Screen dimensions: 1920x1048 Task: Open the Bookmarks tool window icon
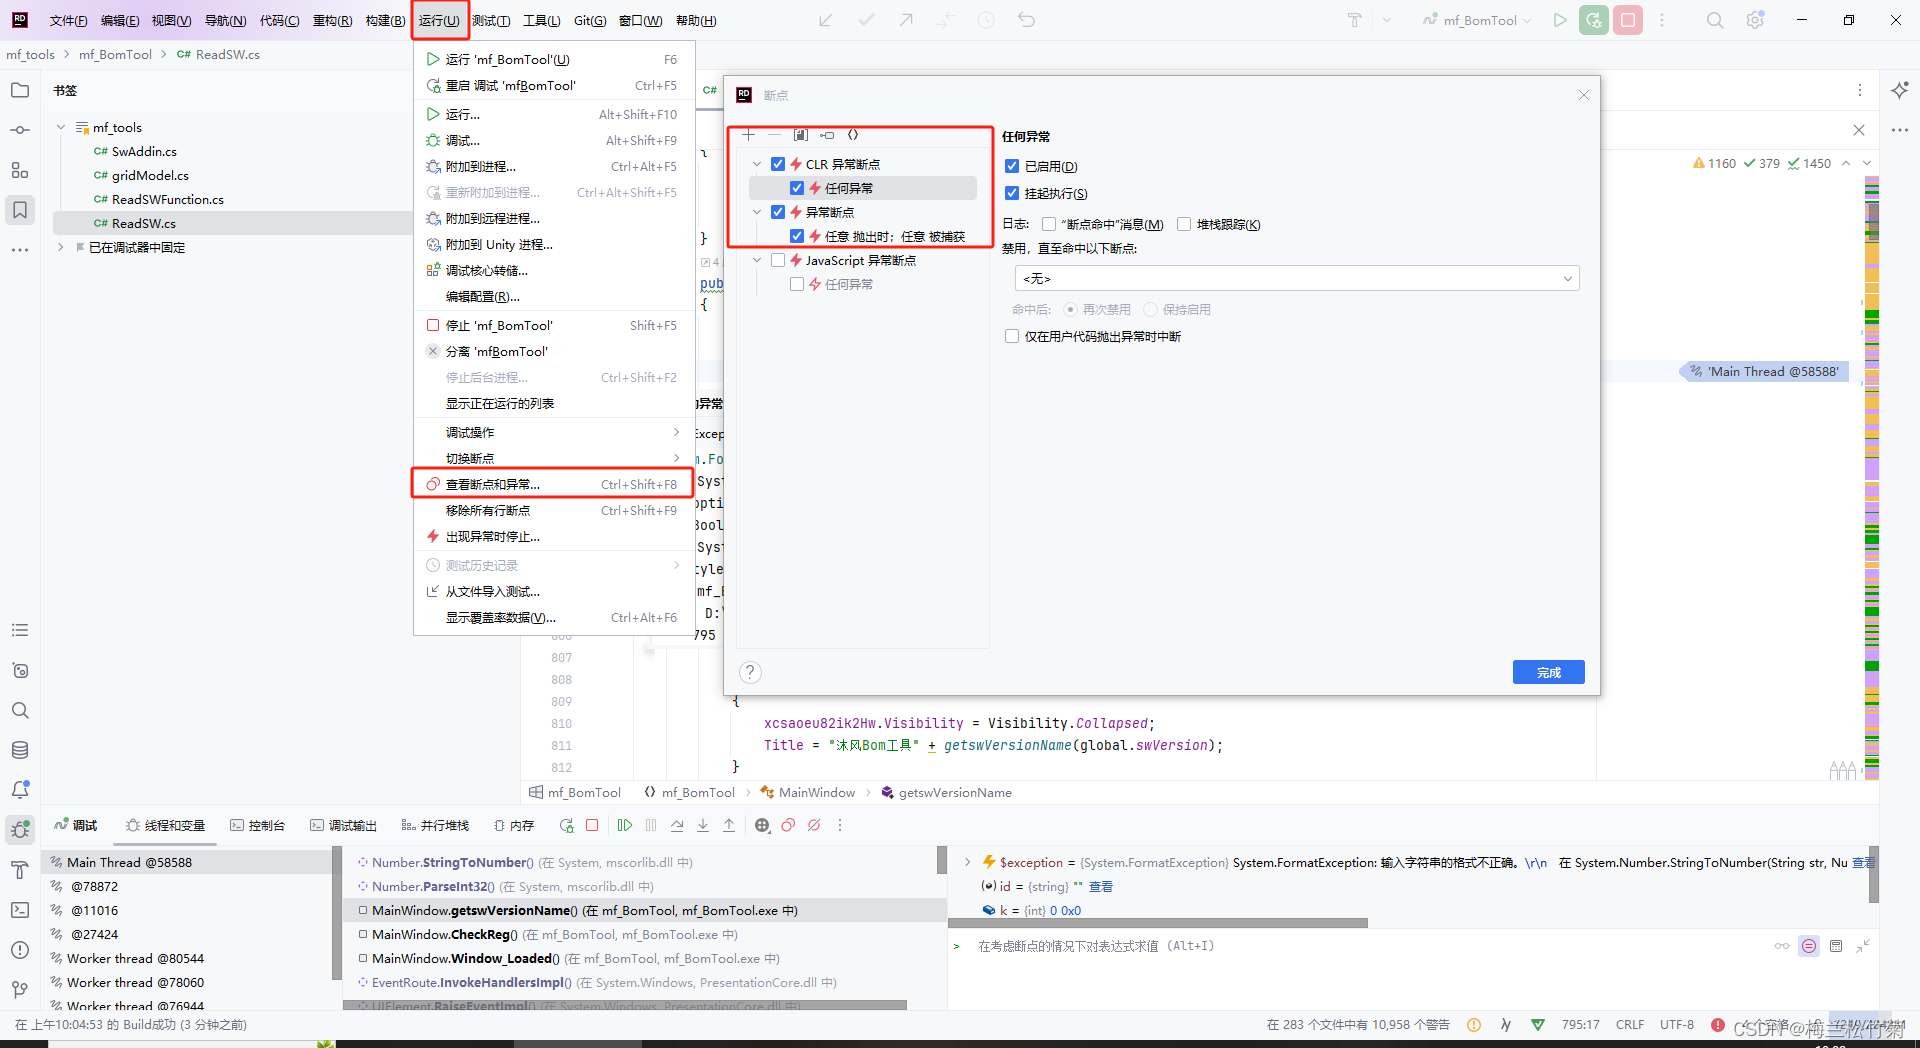point(20,210)
